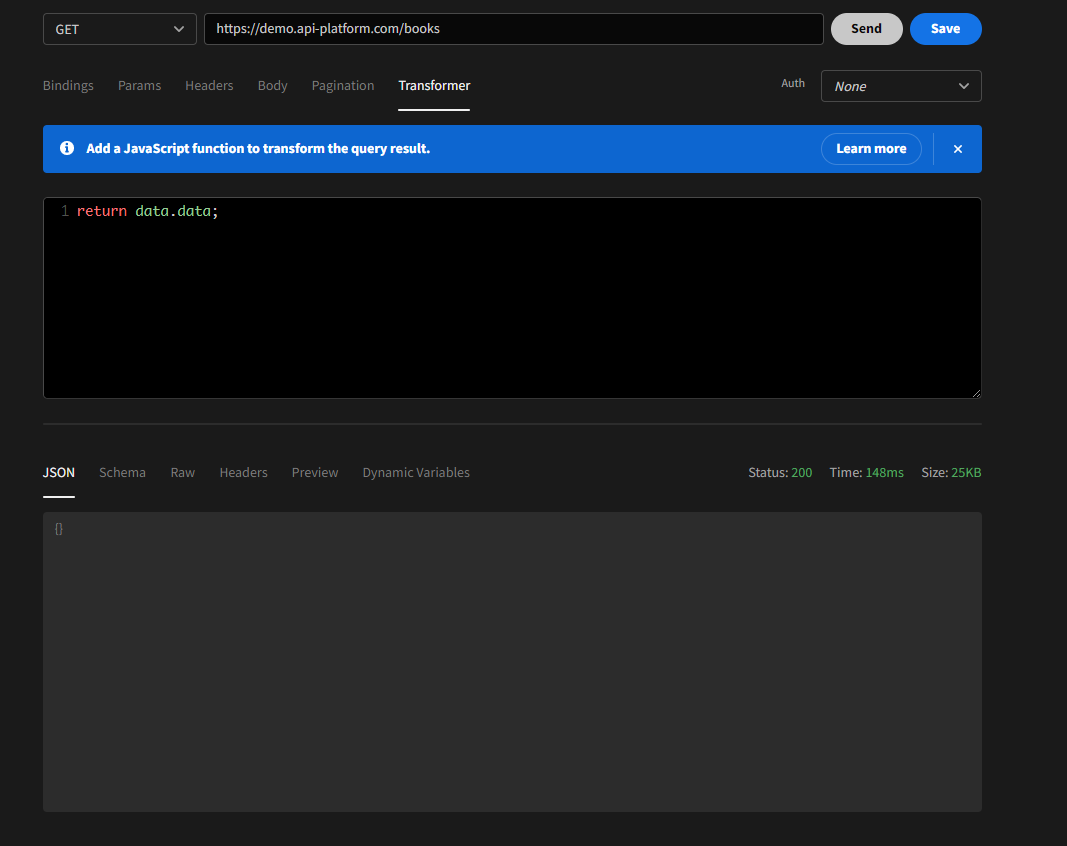Switch to the Preview response tab
The height and width of the screenshot is (846, 1067).
315,472
